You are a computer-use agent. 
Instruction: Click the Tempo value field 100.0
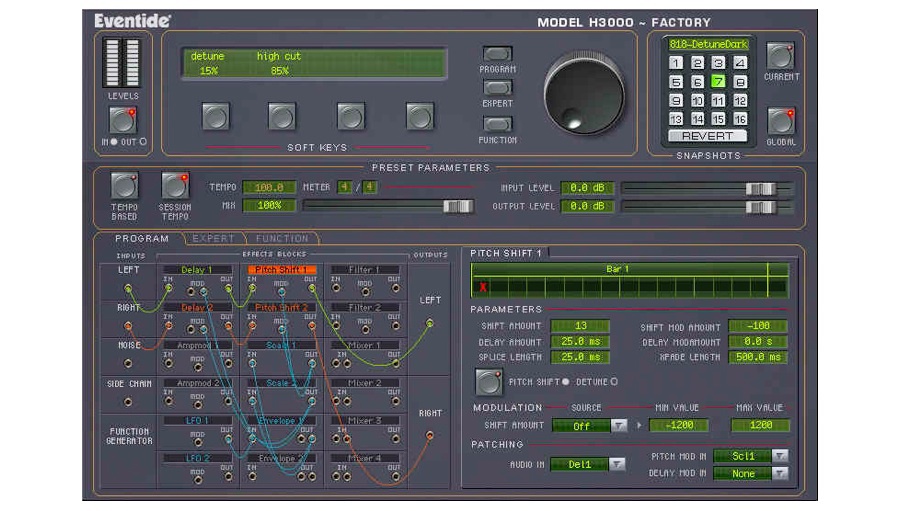[269, 187]
